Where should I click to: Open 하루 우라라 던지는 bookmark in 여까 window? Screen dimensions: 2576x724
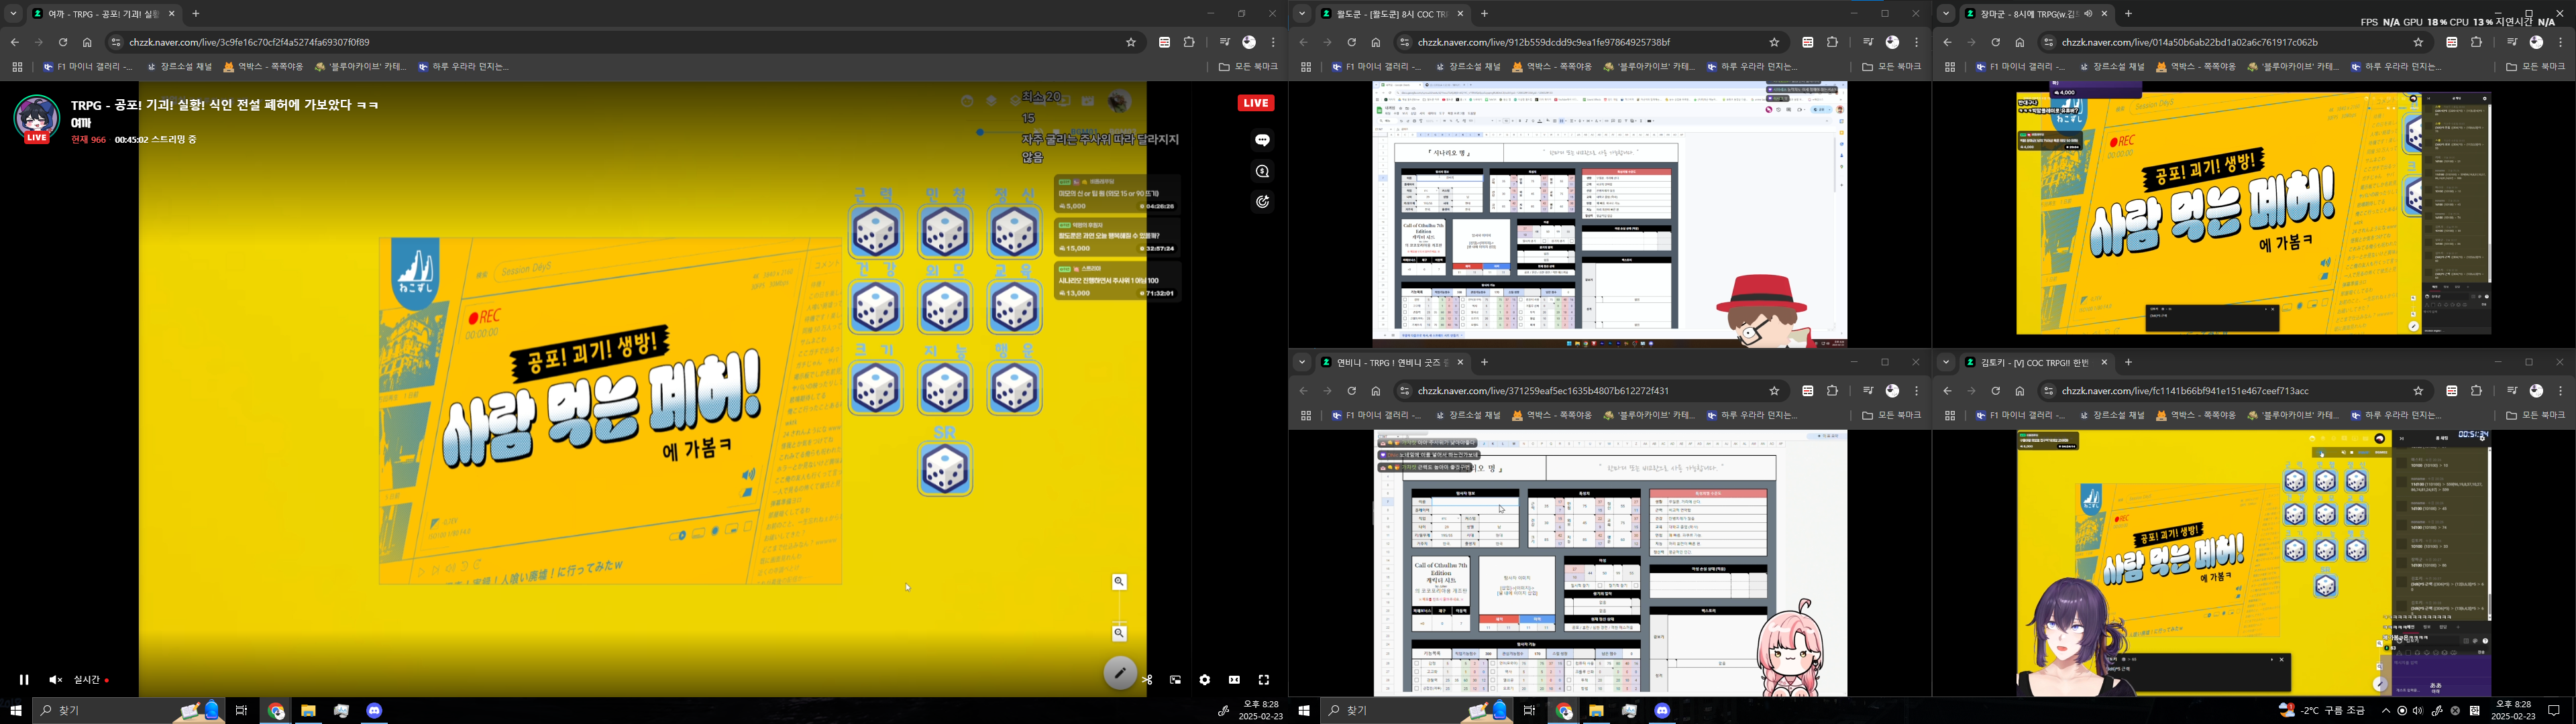(464, 67)
